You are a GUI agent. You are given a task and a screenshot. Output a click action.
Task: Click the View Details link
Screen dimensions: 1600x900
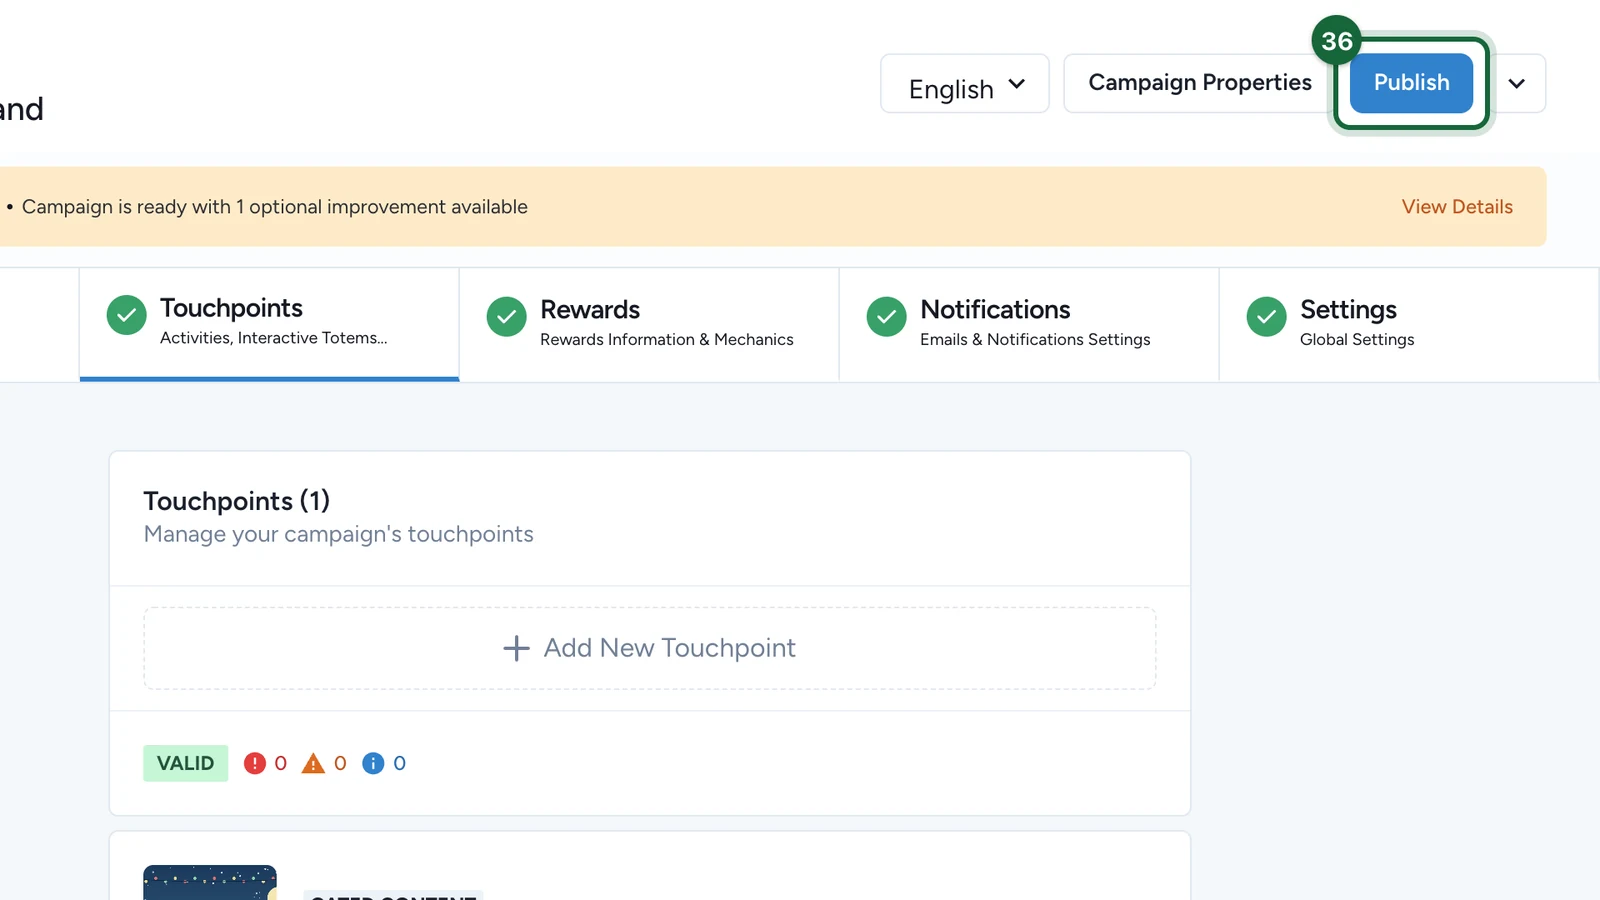pos(1457,207)
